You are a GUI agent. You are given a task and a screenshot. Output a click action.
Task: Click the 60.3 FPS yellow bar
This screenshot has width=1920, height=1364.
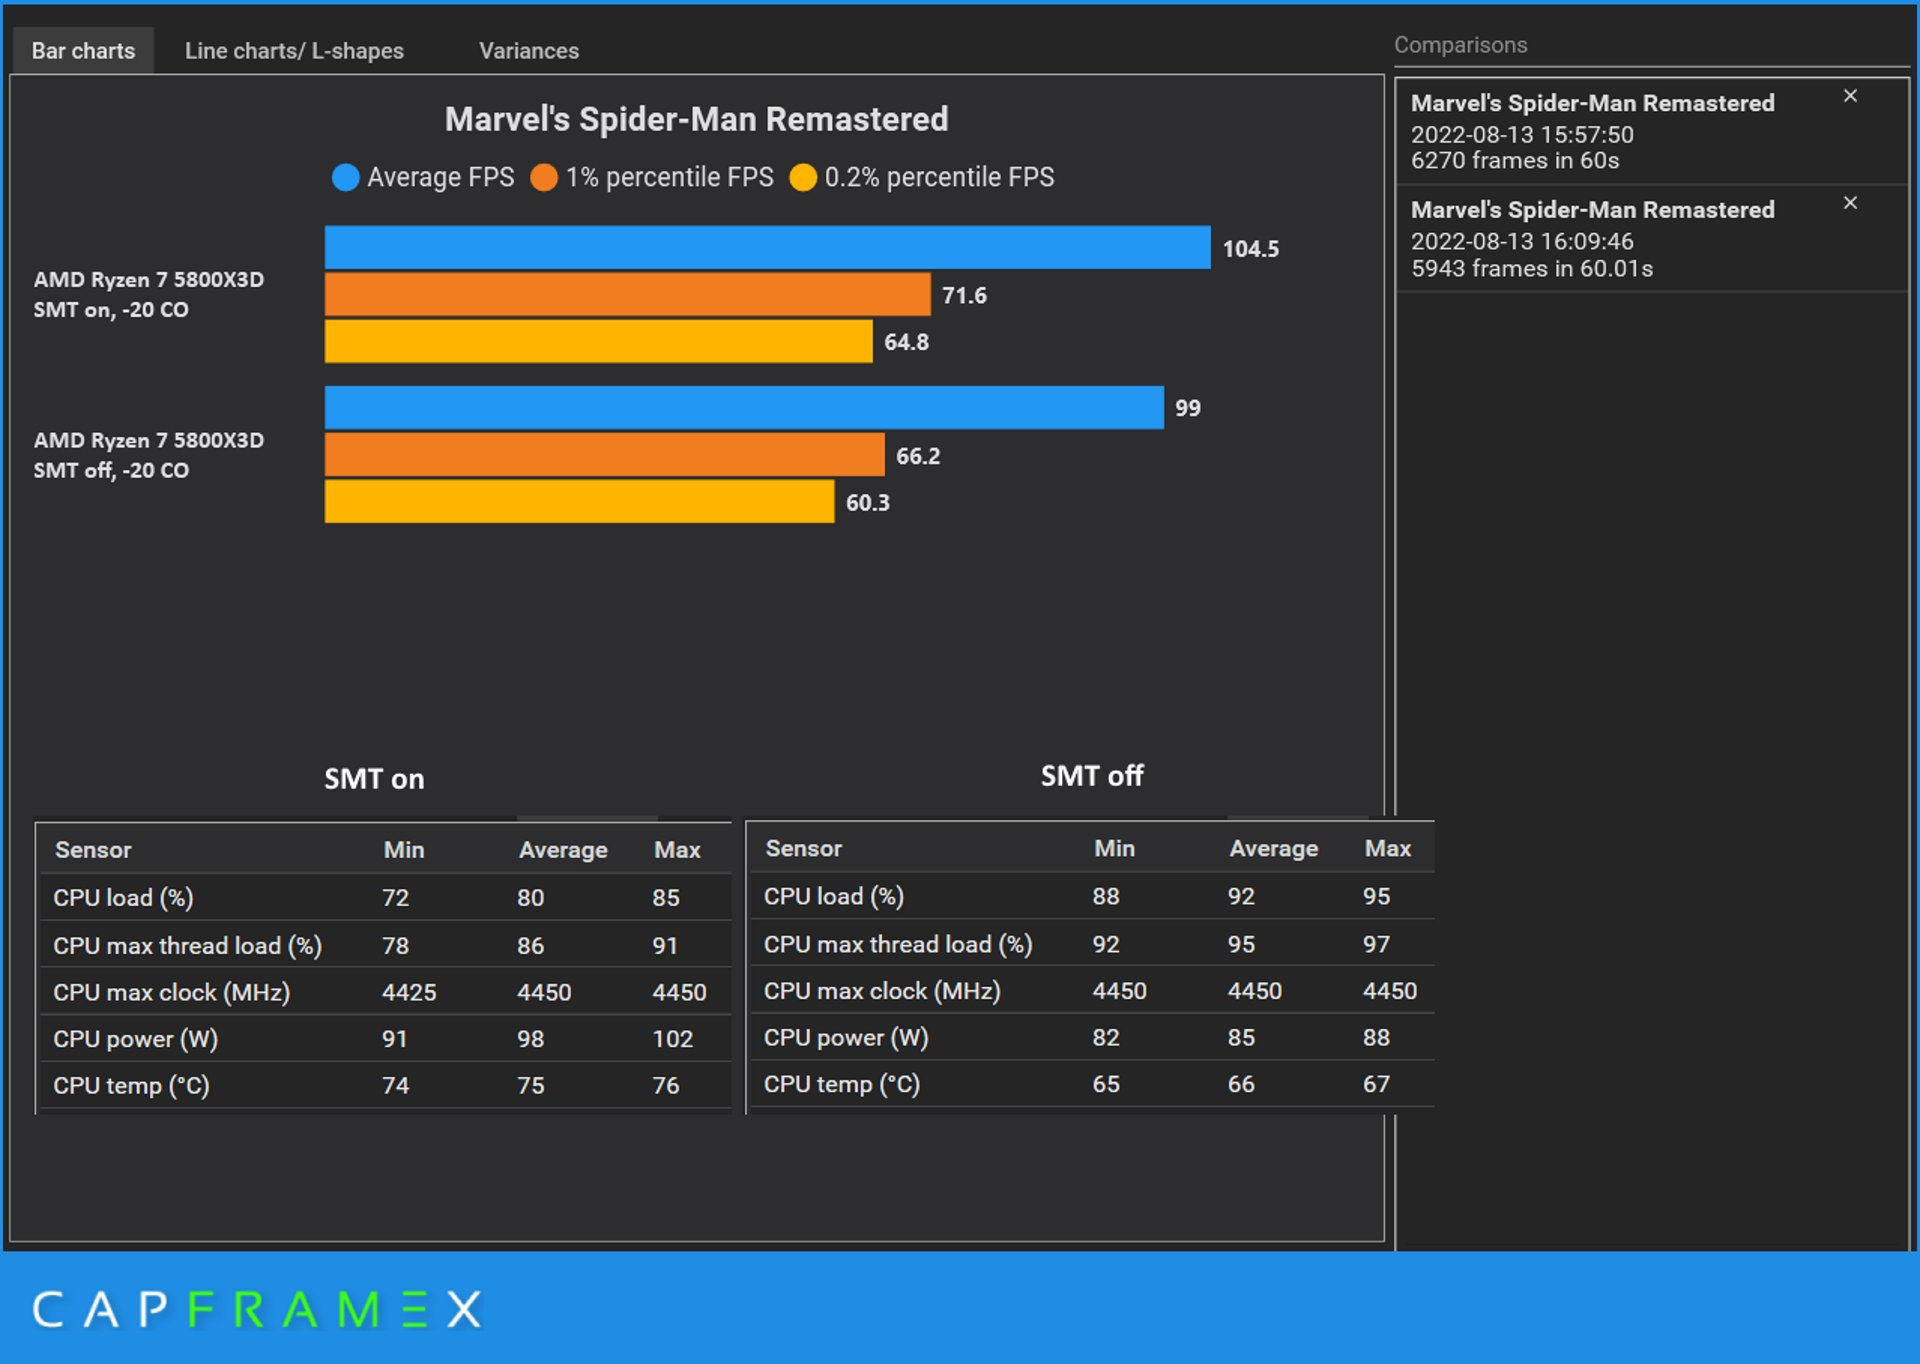point(579,502)
